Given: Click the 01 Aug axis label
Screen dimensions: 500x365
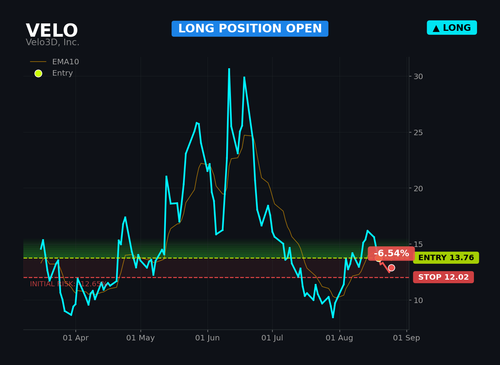Looking at the screenshot, I should tap(339, 338).
